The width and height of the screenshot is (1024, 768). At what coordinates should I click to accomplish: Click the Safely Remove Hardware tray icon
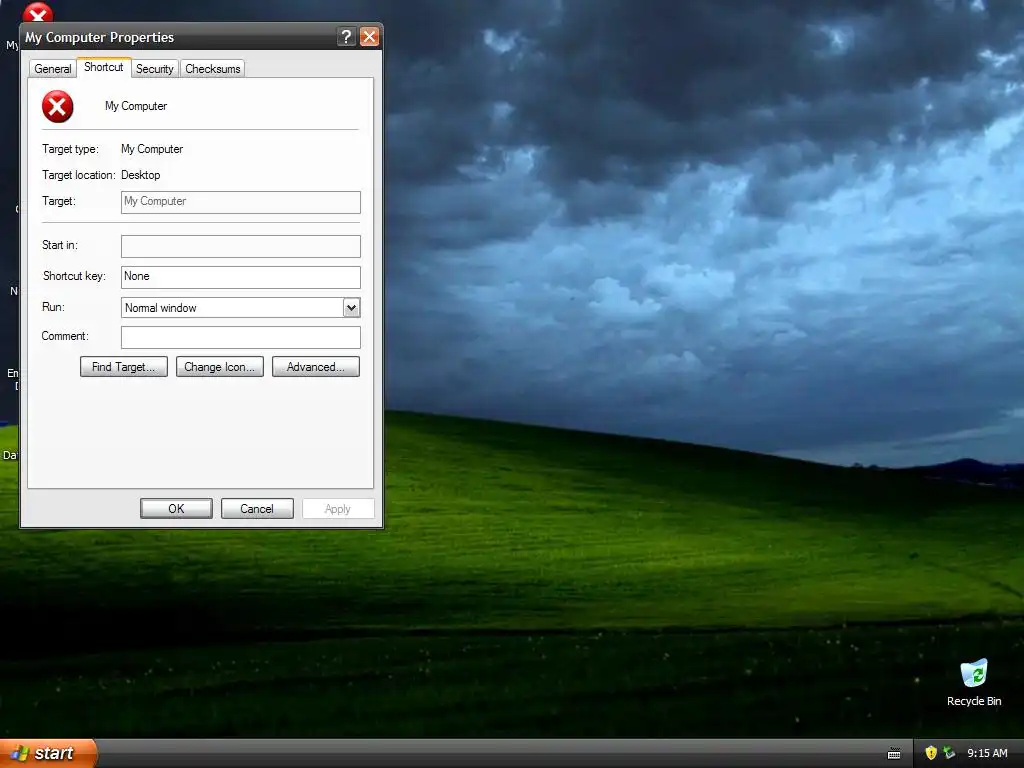[x=949, y=753]
